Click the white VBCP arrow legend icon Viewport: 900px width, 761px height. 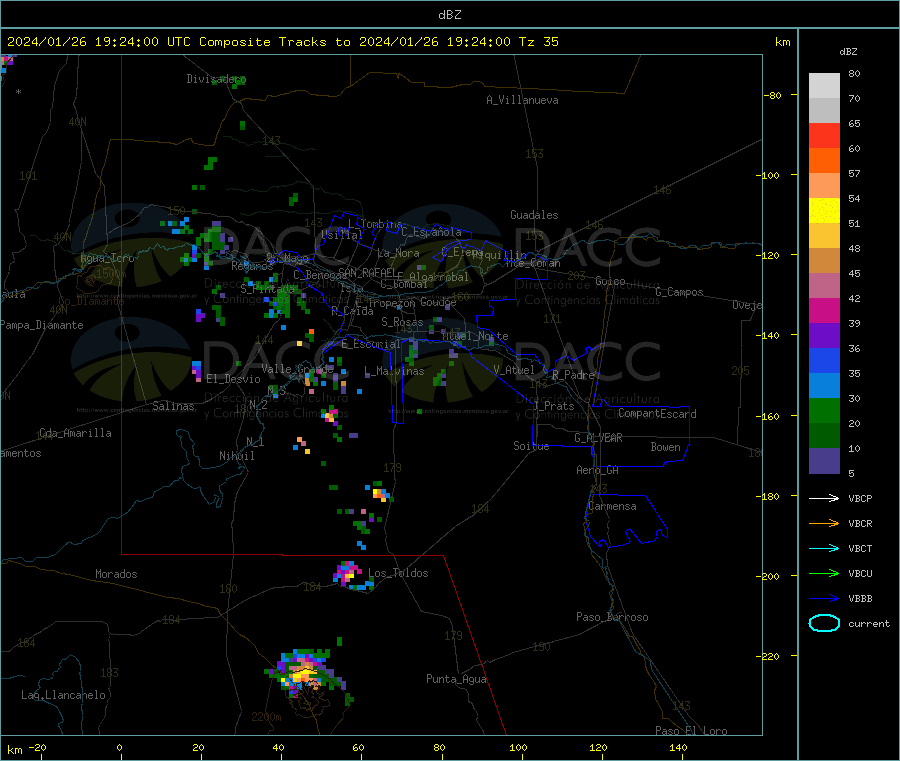tap(824, 498)
